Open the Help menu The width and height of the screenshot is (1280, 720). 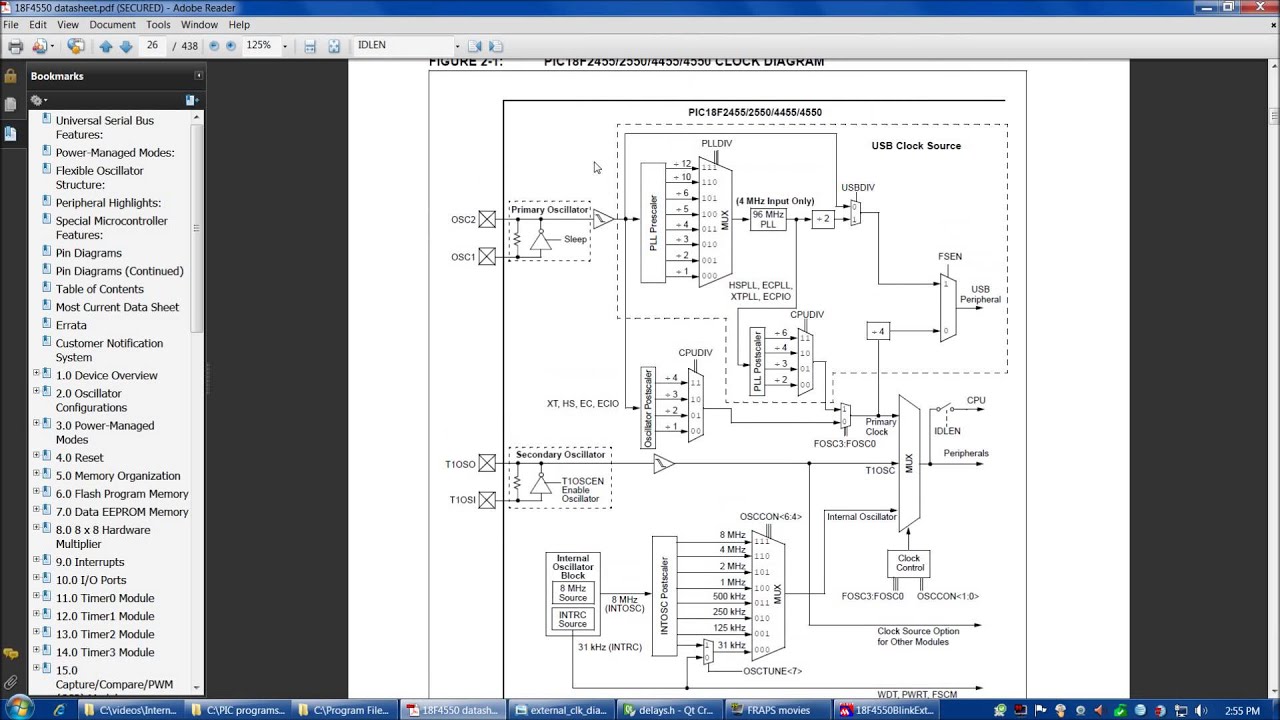239,24
